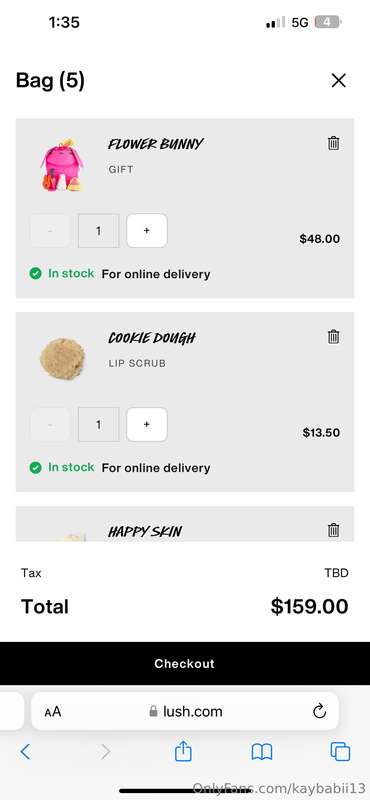
Task: Select the Cookie Dough quantity field
Action: click(x=98, y=424)
